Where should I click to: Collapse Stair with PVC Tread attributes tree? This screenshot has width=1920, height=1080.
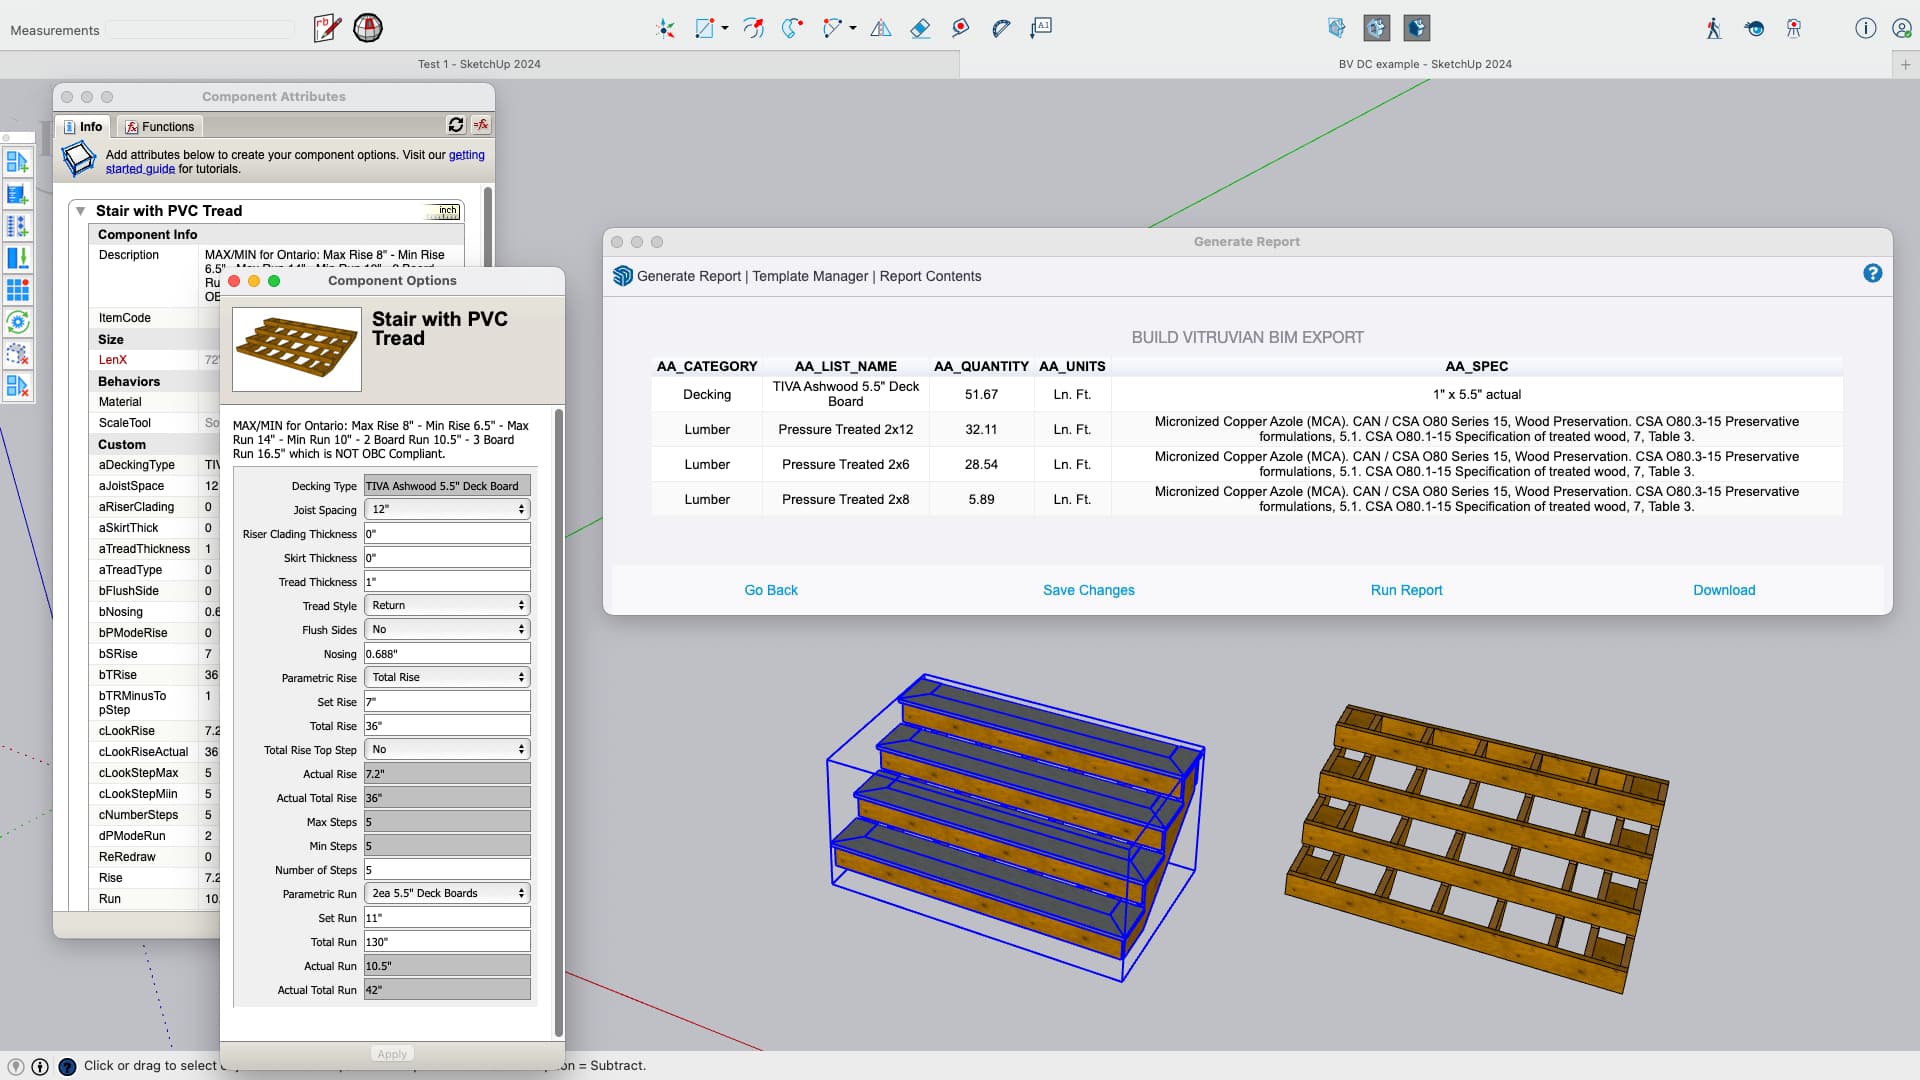click(x=81, y=211)
